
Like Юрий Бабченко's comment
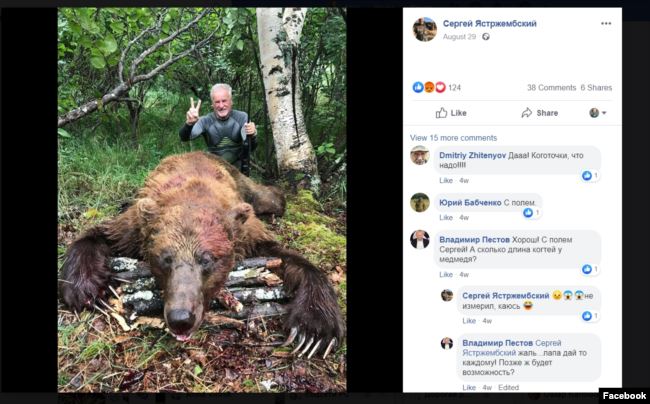click(446, 218)
